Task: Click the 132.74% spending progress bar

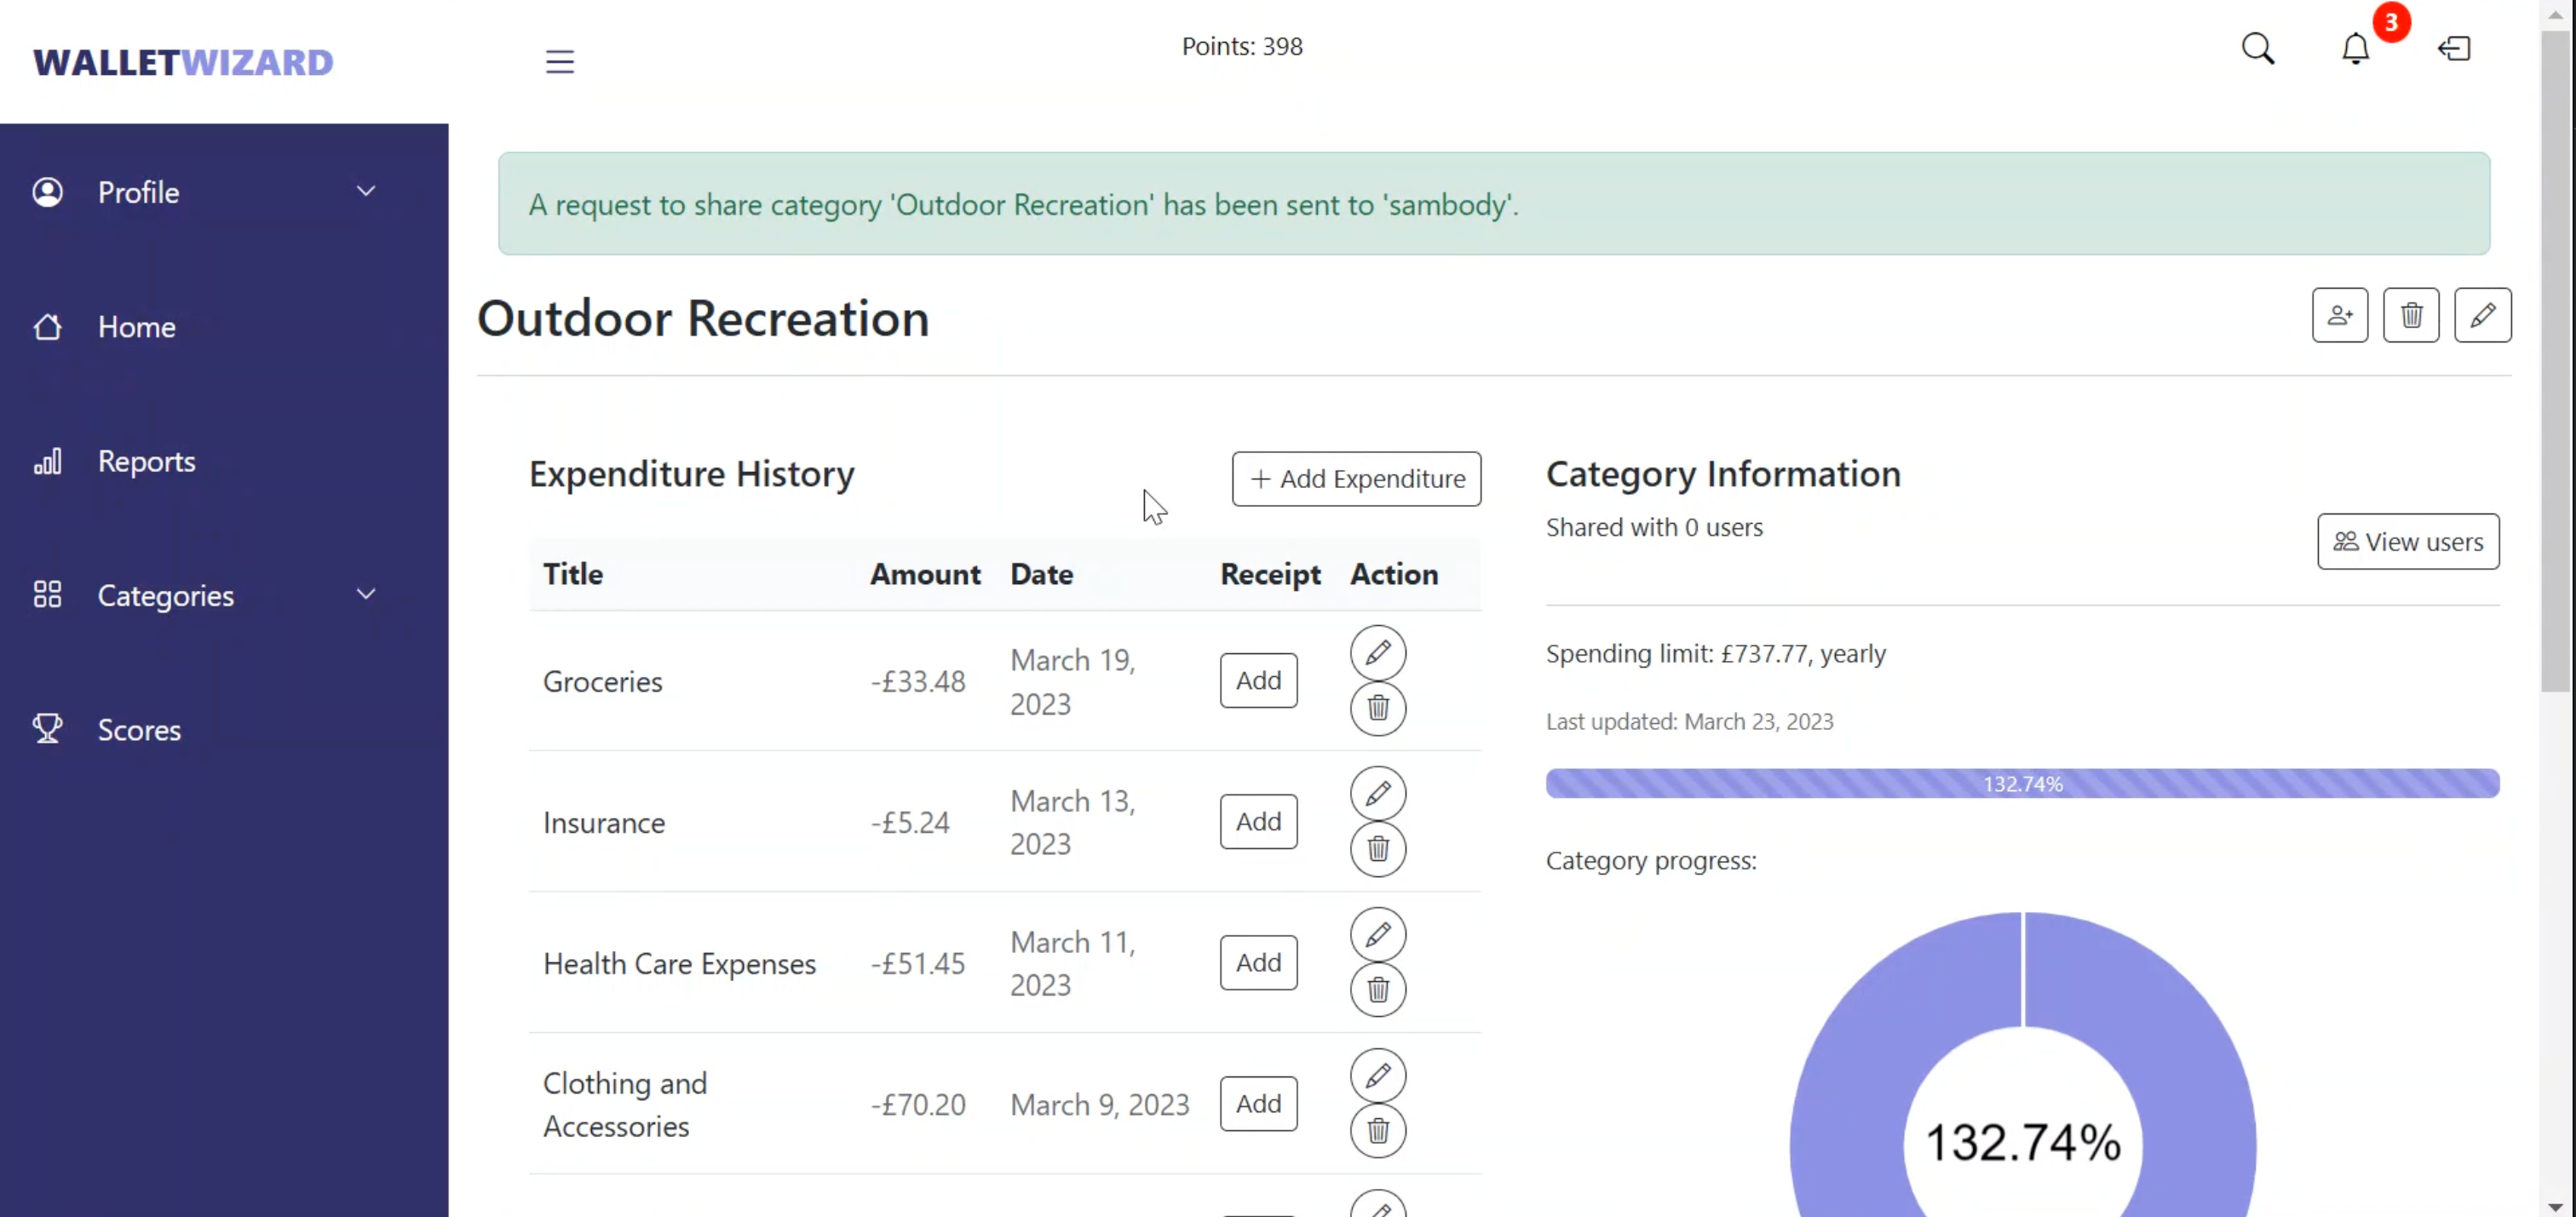Action: pos(2021,784)
